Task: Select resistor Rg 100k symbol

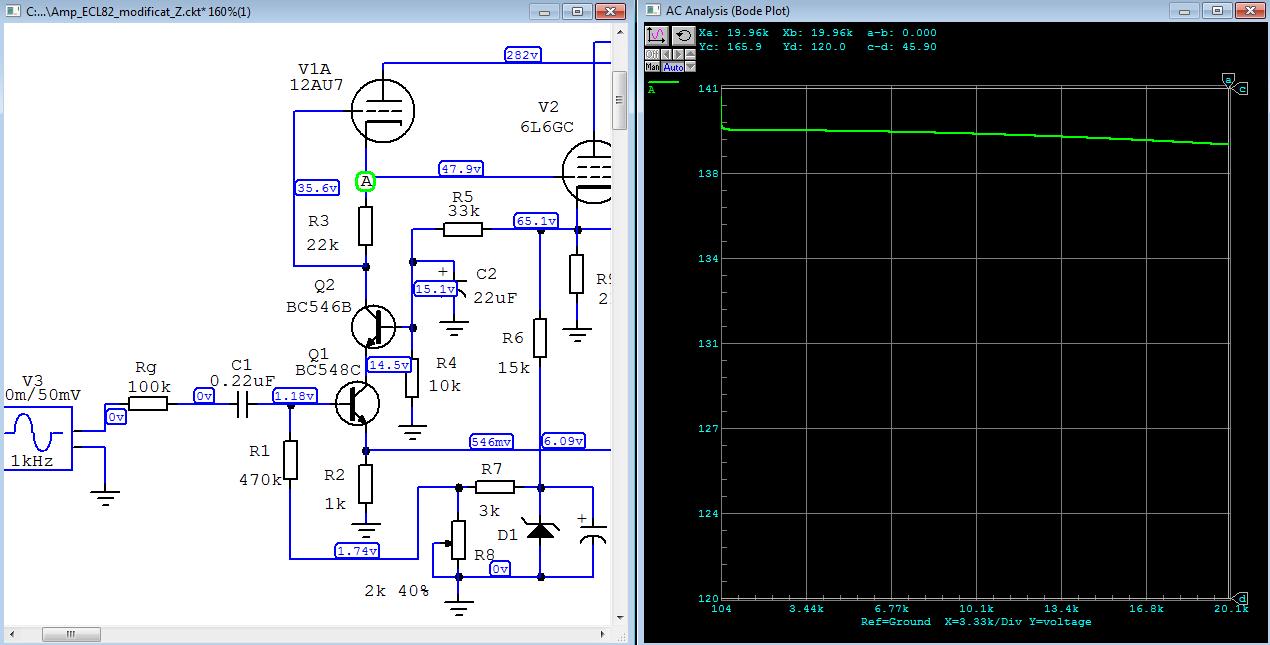Action: tap(149, 404)
